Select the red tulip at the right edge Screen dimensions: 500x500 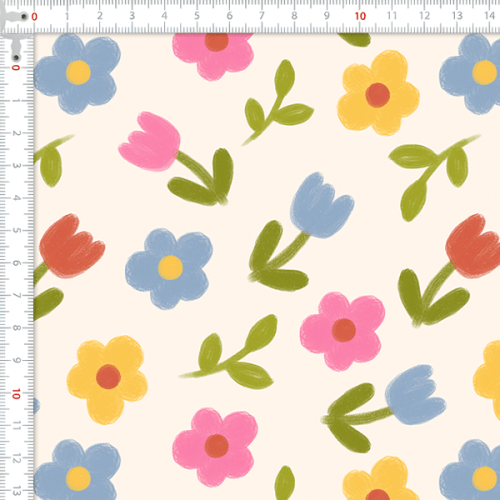[473, 246]
